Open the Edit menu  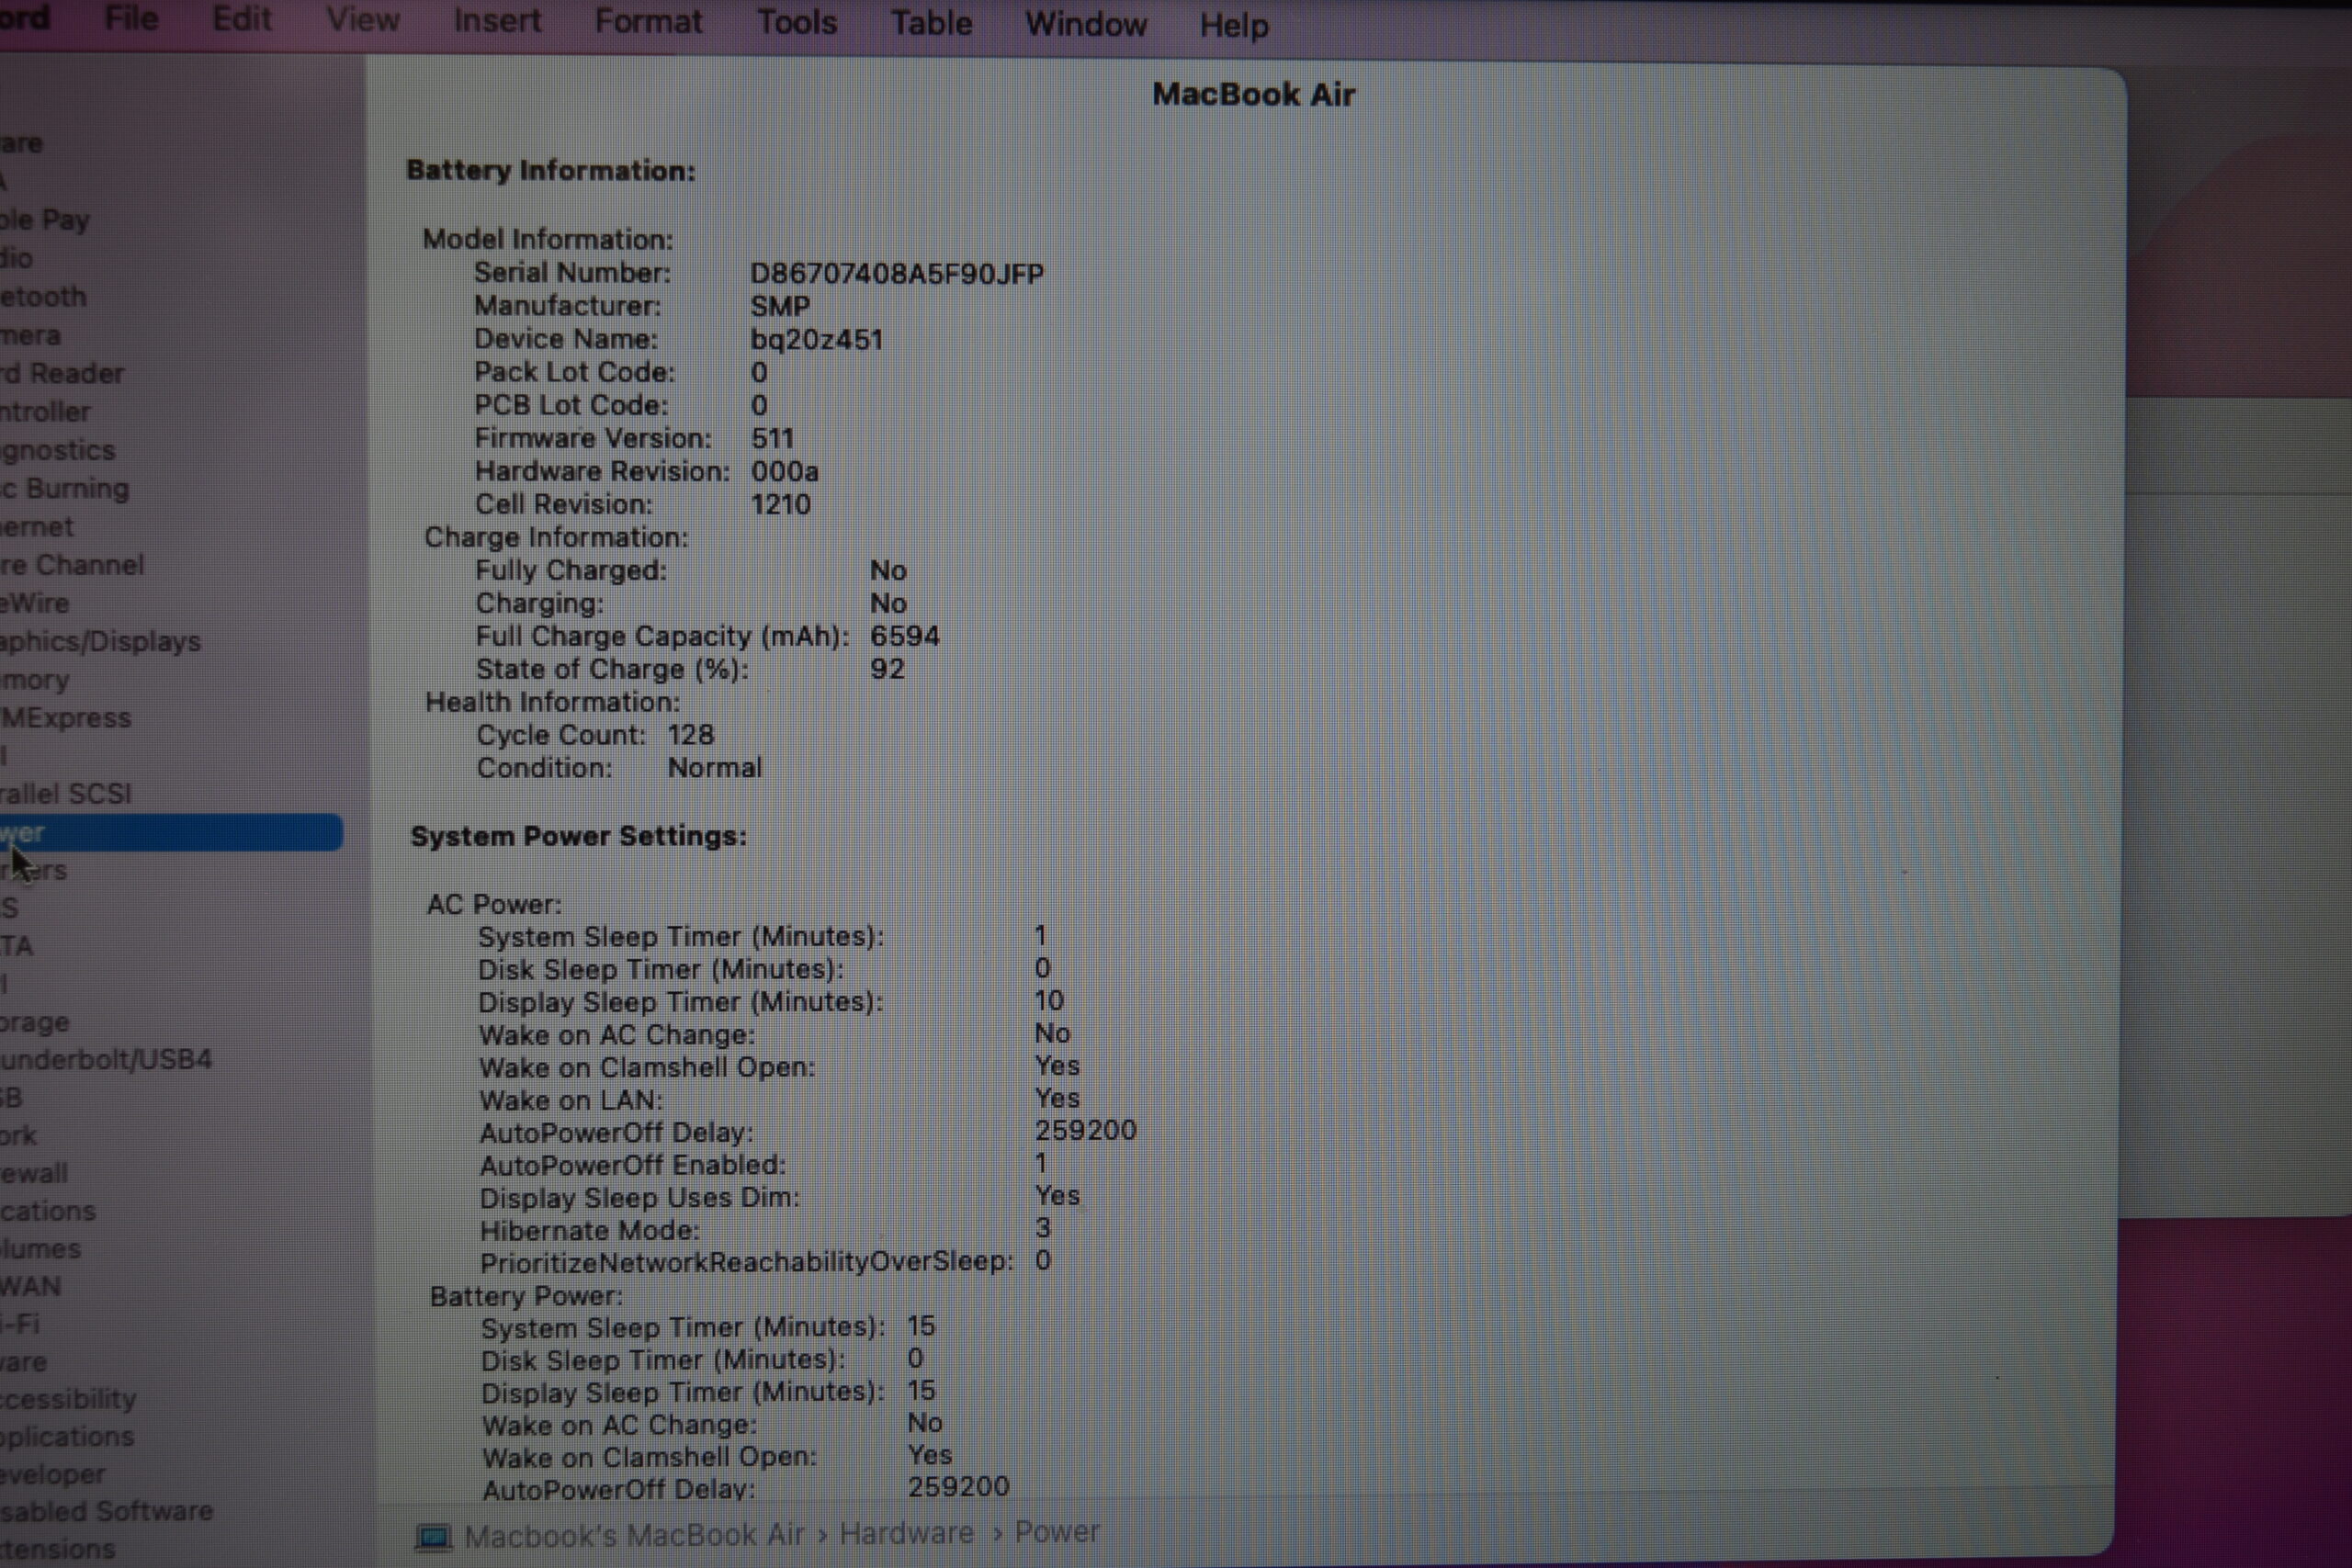point(241,18)
